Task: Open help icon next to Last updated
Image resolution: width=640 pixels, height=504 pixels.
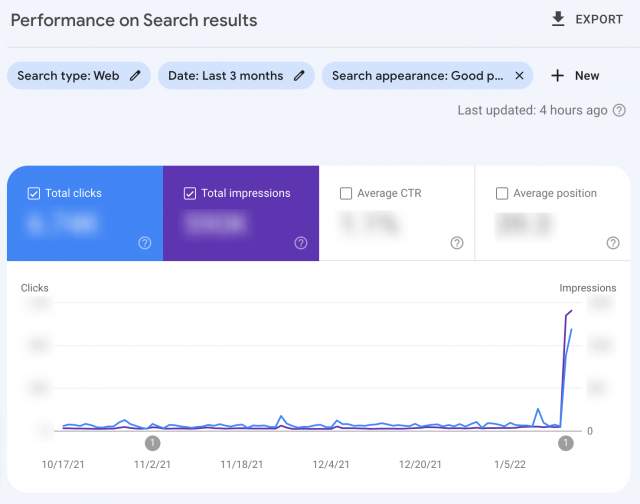Action: pos(620,110)
